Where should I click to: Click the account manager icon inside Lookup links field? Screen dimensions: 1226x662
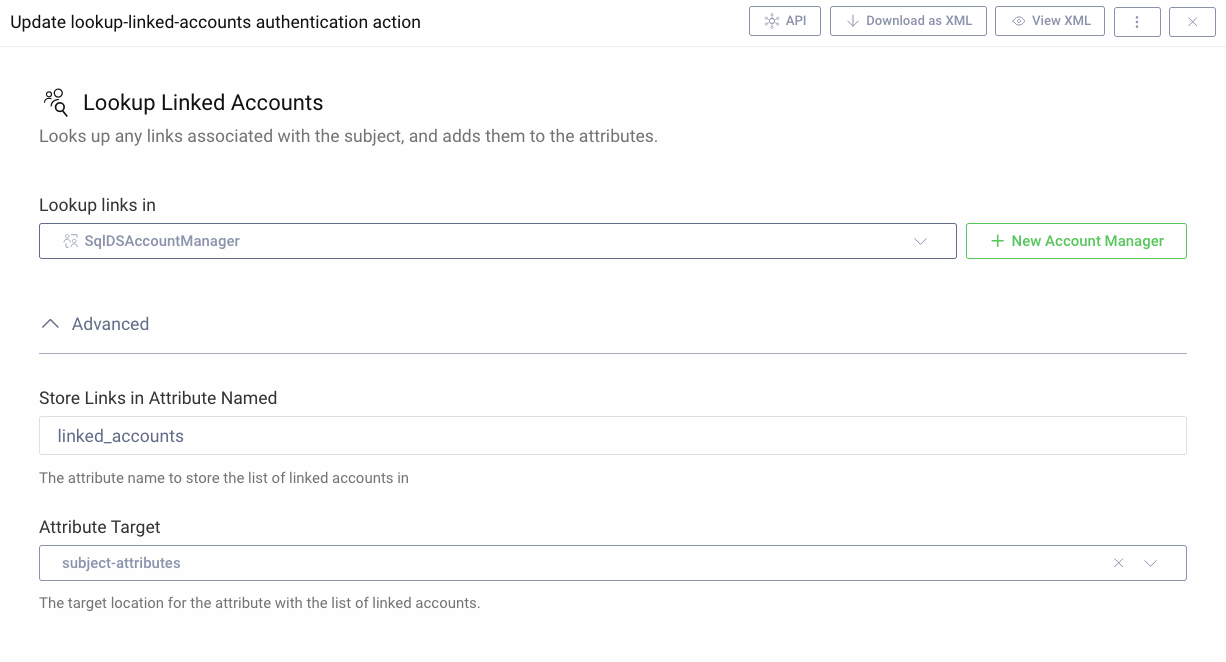(69, 240)
